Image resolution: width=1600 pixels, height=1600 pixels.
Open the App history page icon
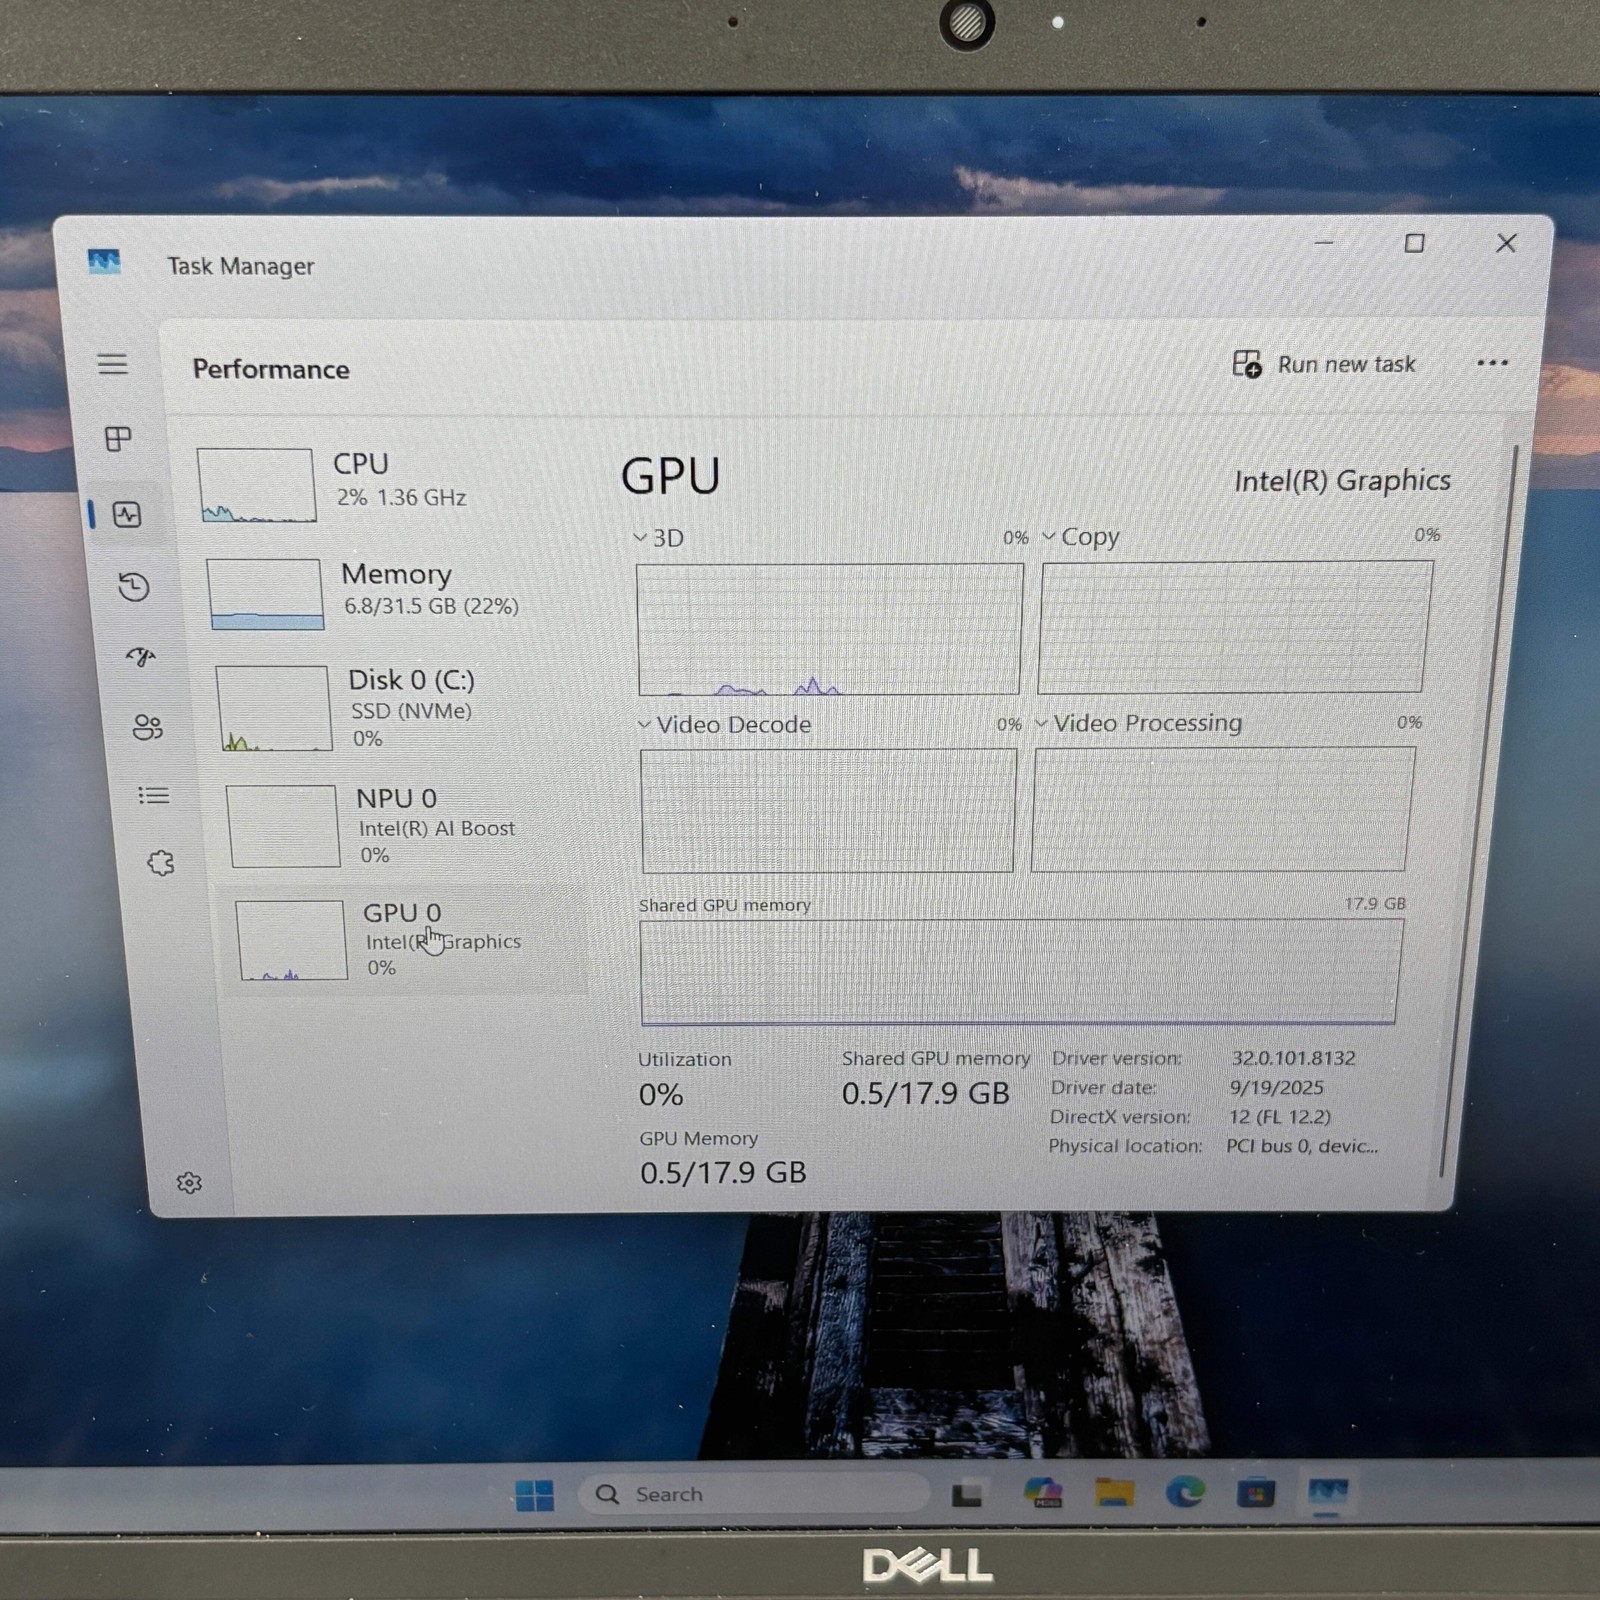pos(134,586)
